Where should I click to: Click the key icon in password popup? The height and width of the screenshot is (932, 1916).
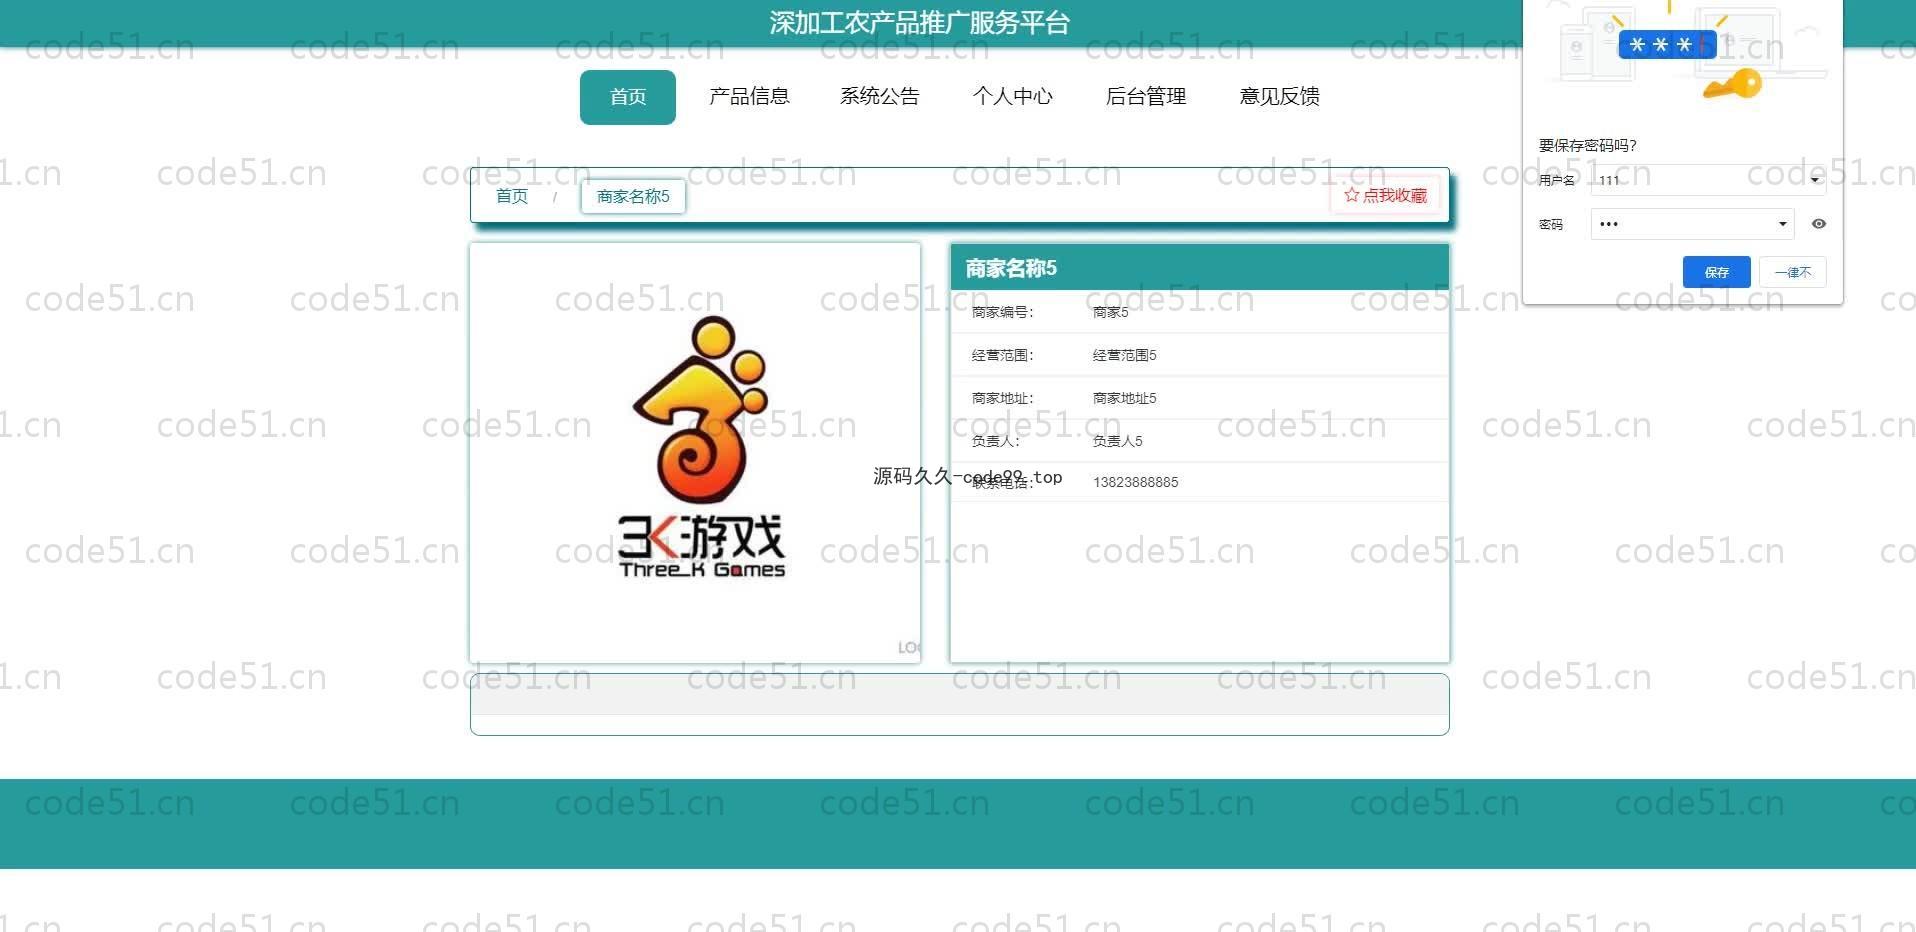tap(1734, 84)
